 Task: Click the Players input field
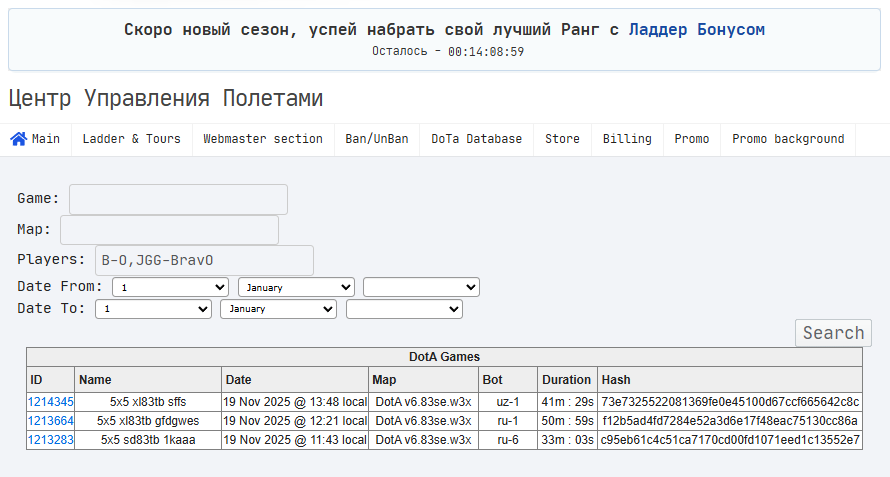204,261
